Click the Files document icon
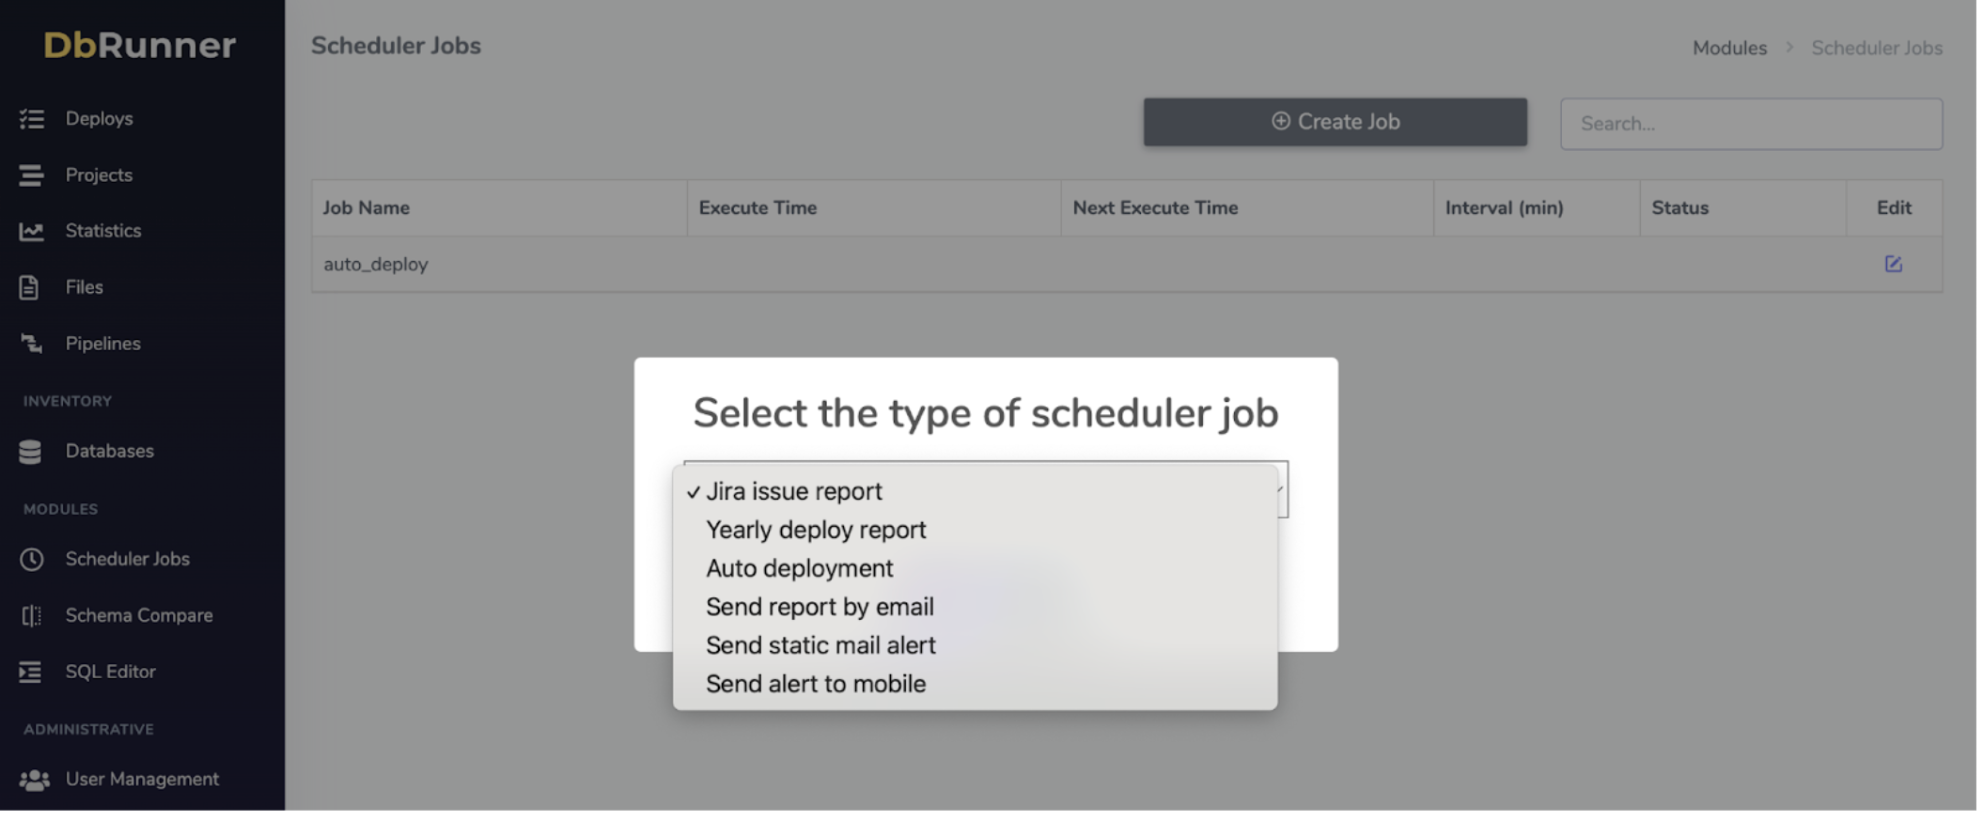The width and height of the screenshot is (1980, 814). 30,288
